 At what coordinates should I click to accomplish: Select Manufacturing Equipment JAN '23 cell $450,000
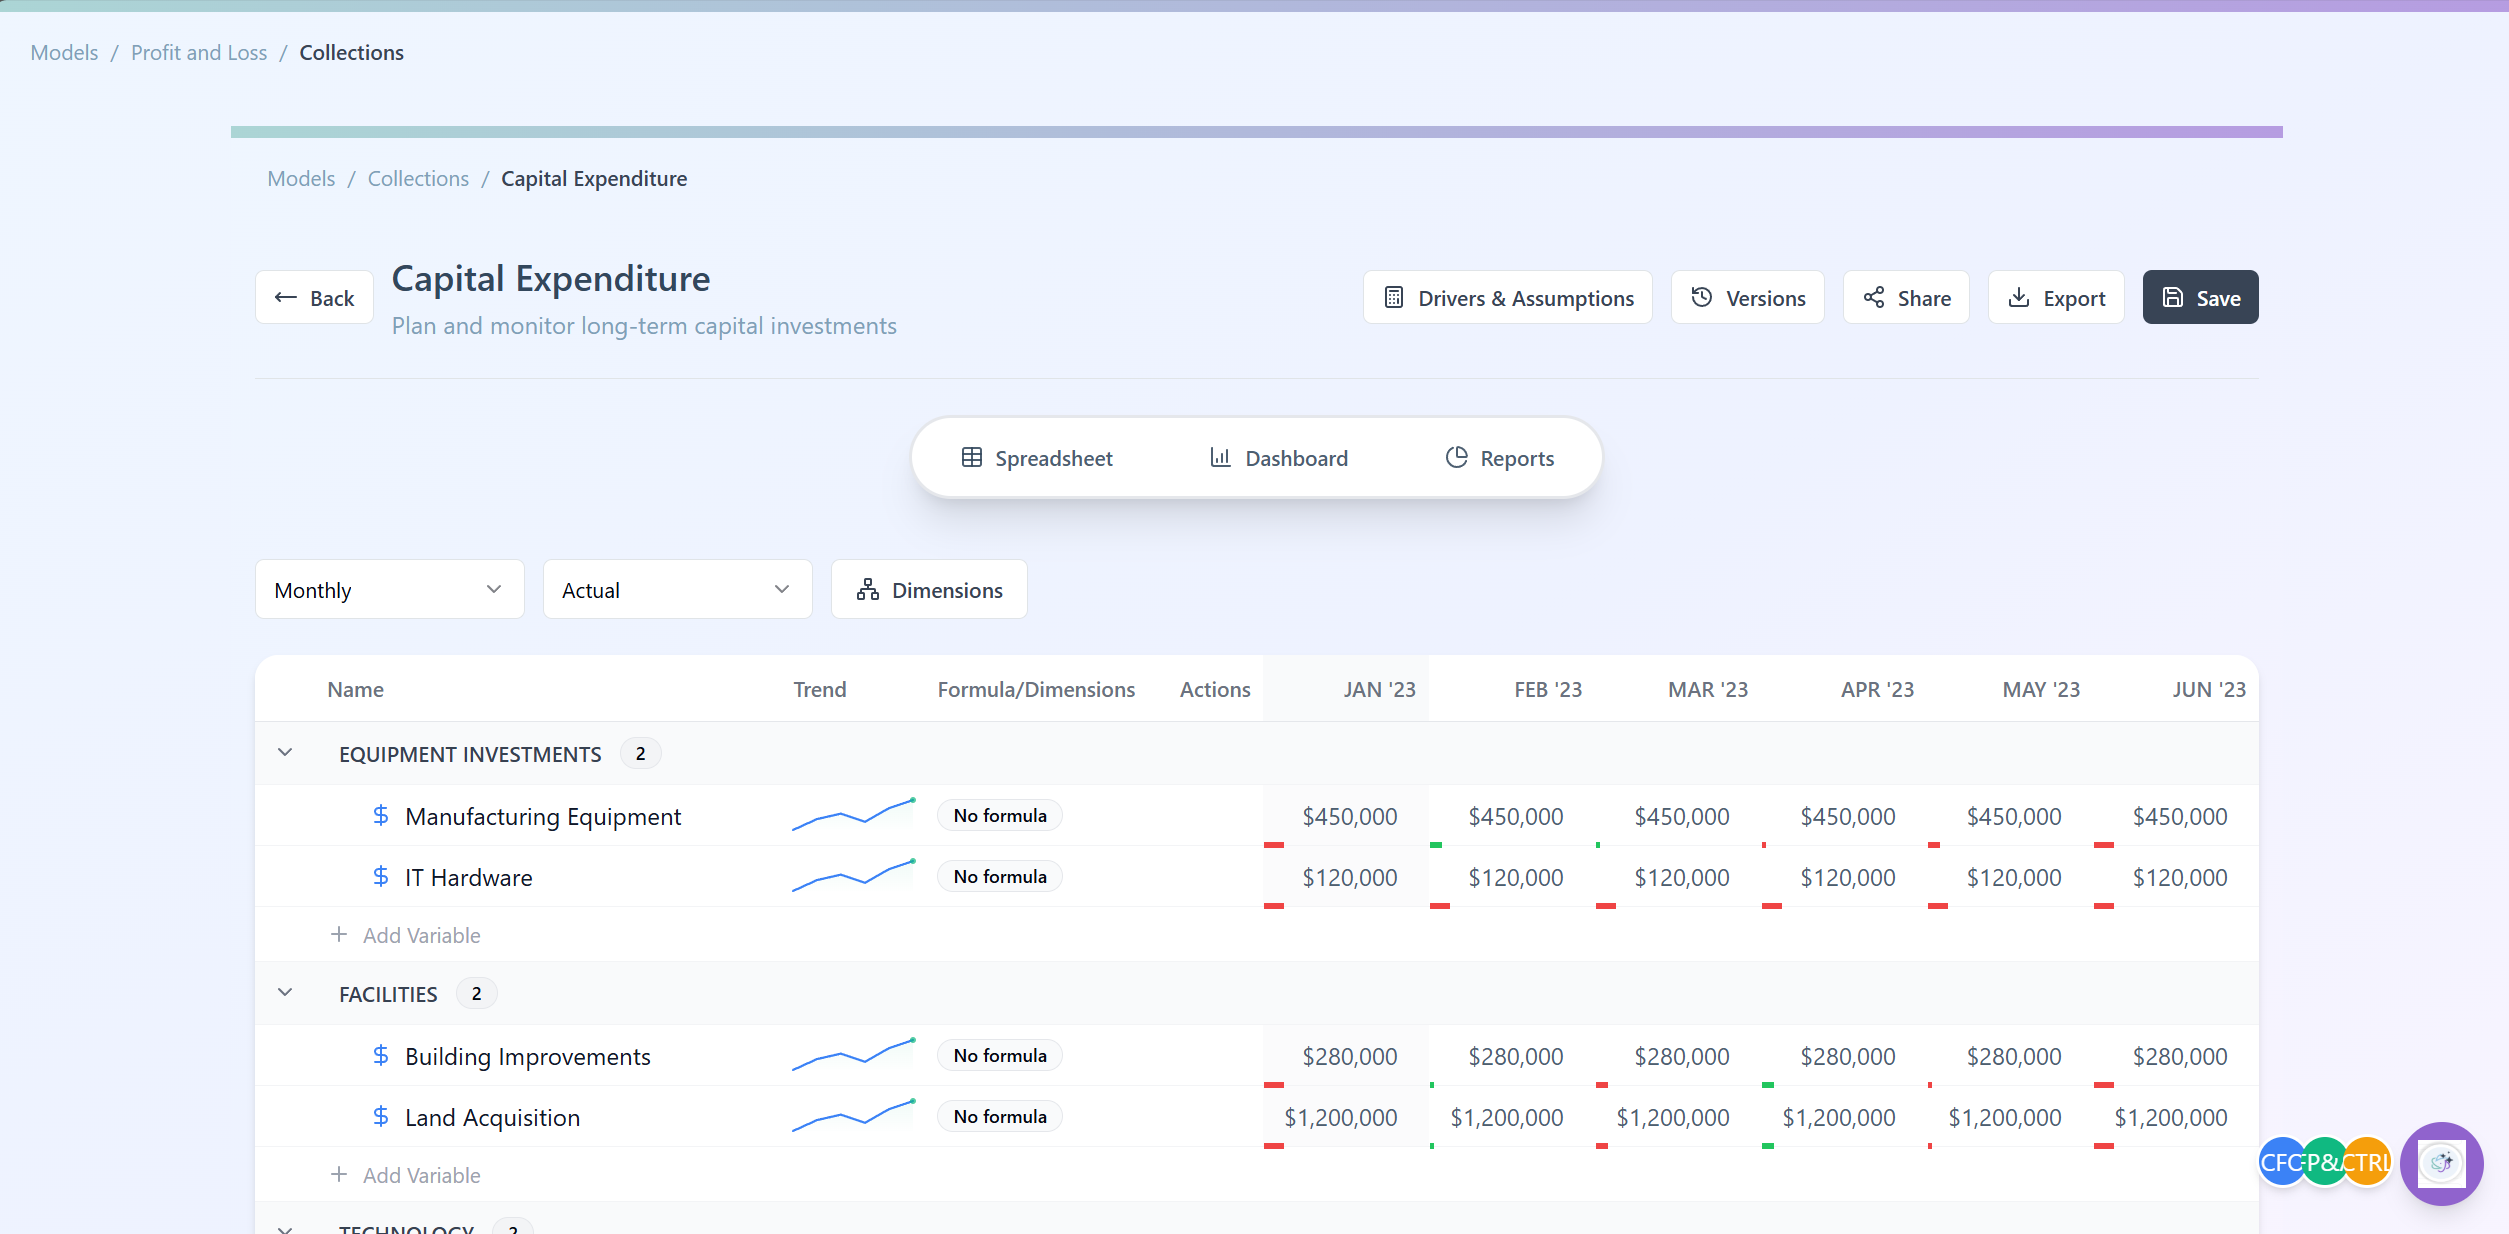tap(1346, 816)
